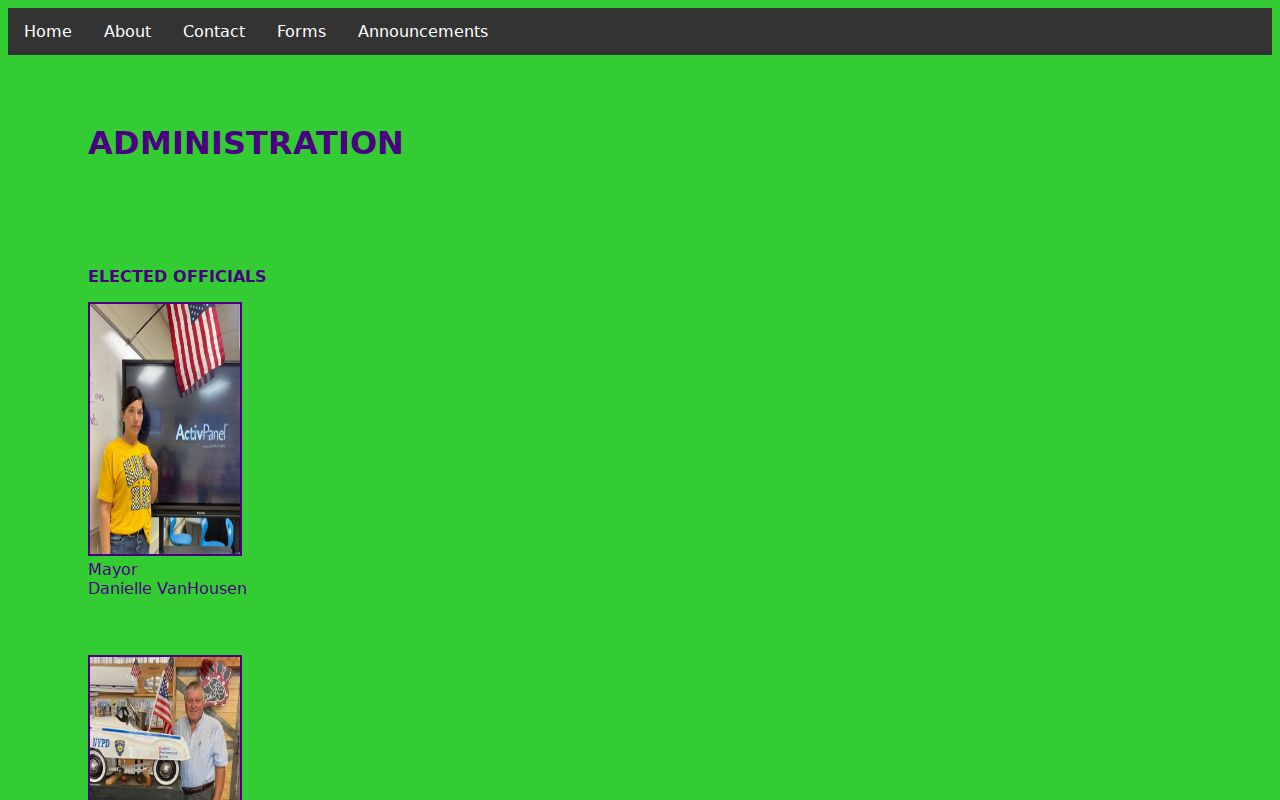Click the ADMINISTRATION page heading
The image size is (1280, 800).
click(x=246, y=143)
